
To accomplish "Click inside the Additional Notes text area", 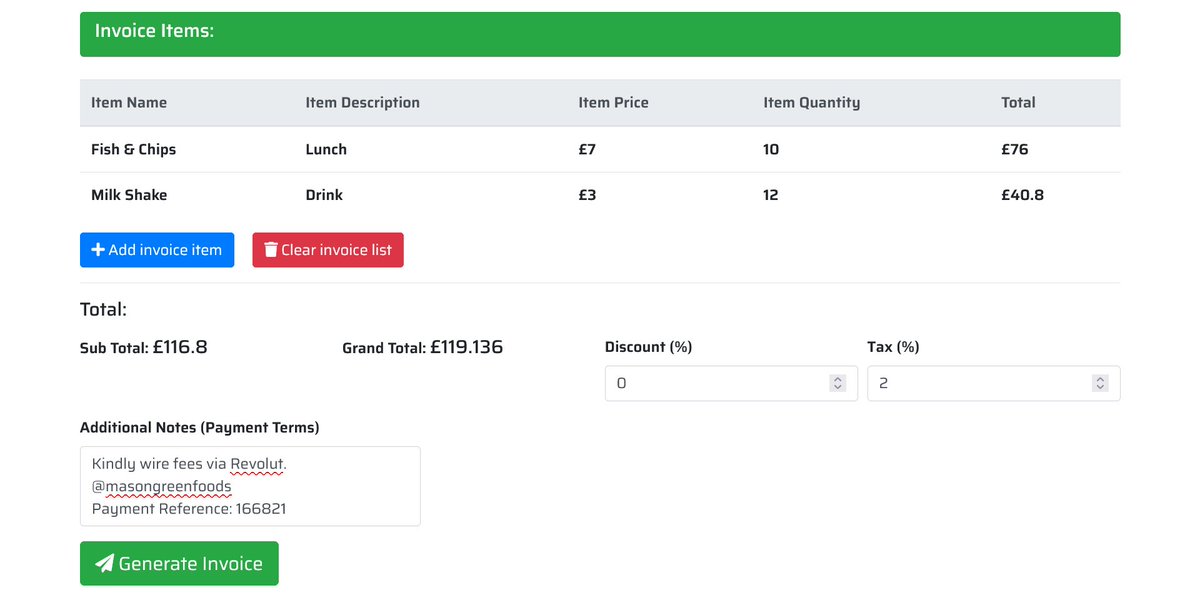I will click(x=250, y=486).
